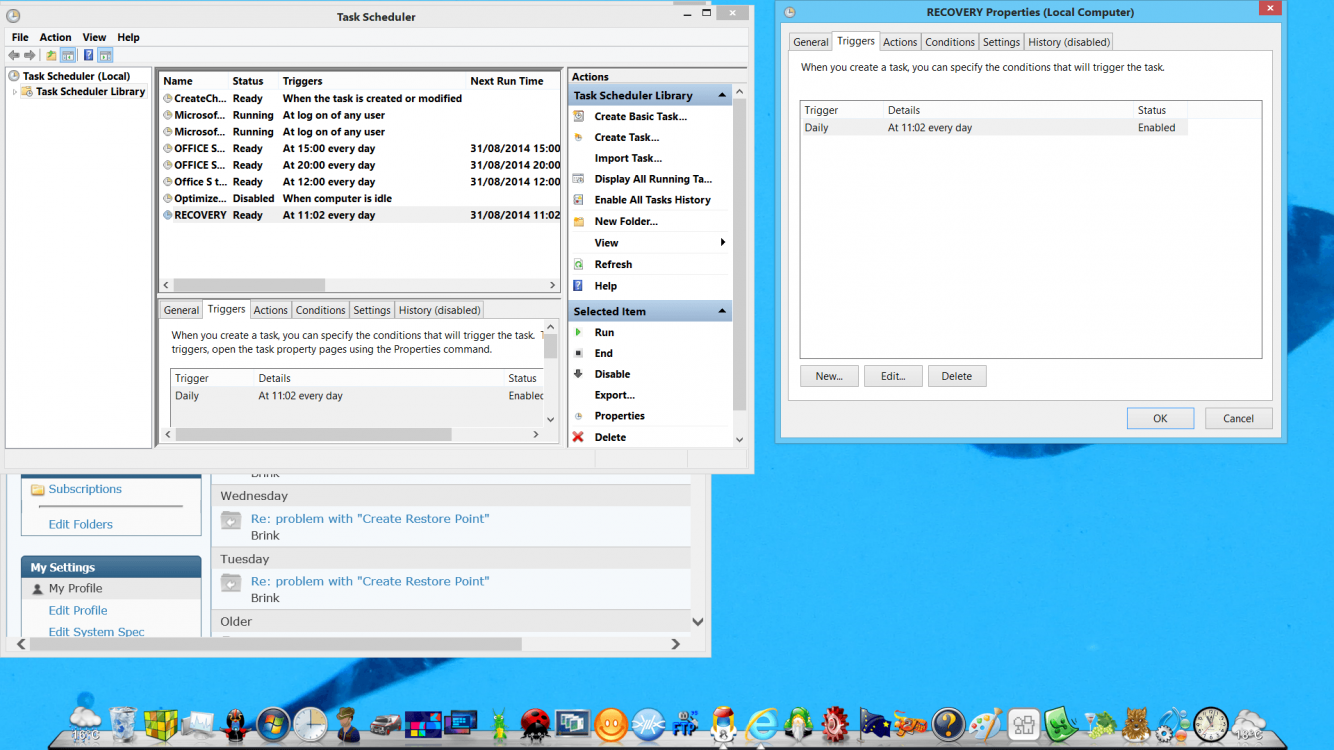Switch to General tab in RECOVERY Properties dialog
The height and width of the screenshot is (750, 1334).
(x=811, y=42)
